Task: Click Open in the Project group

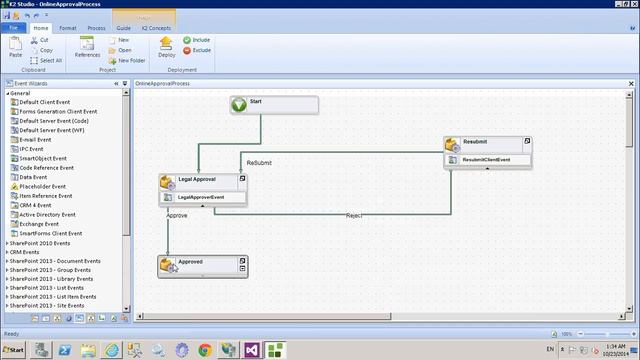Action: point(120,50)
